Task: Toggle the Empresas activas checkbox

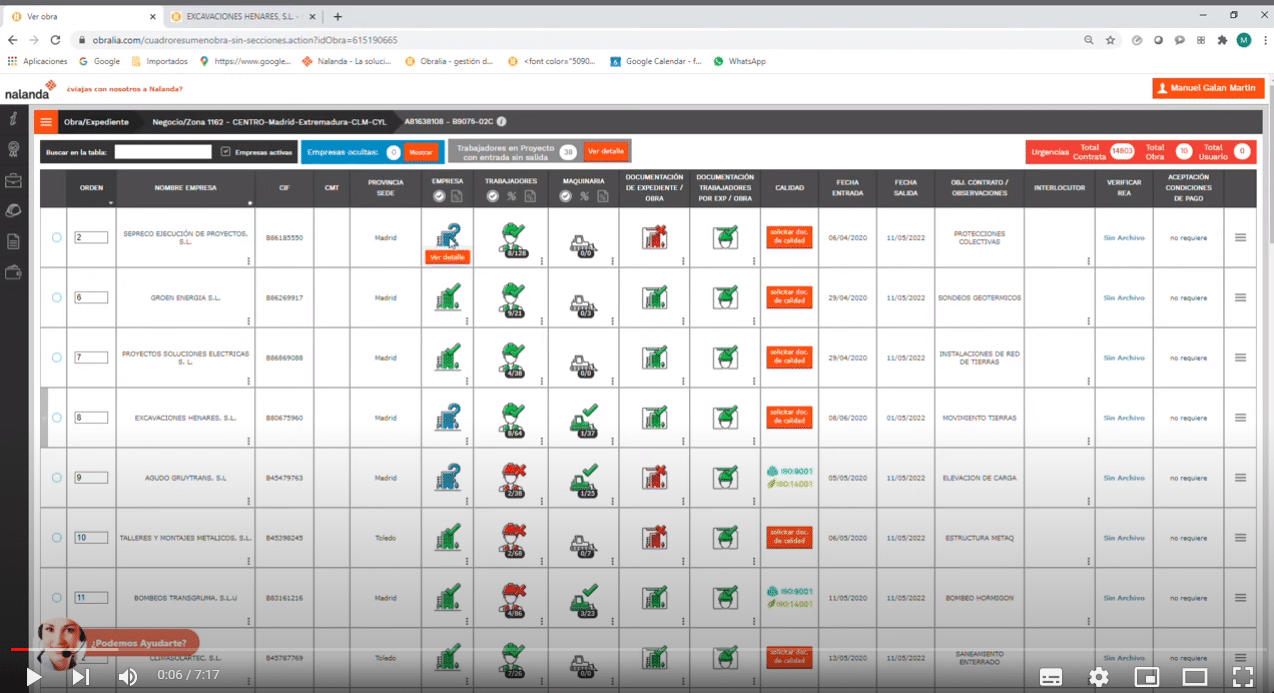Action: [225, 152]
